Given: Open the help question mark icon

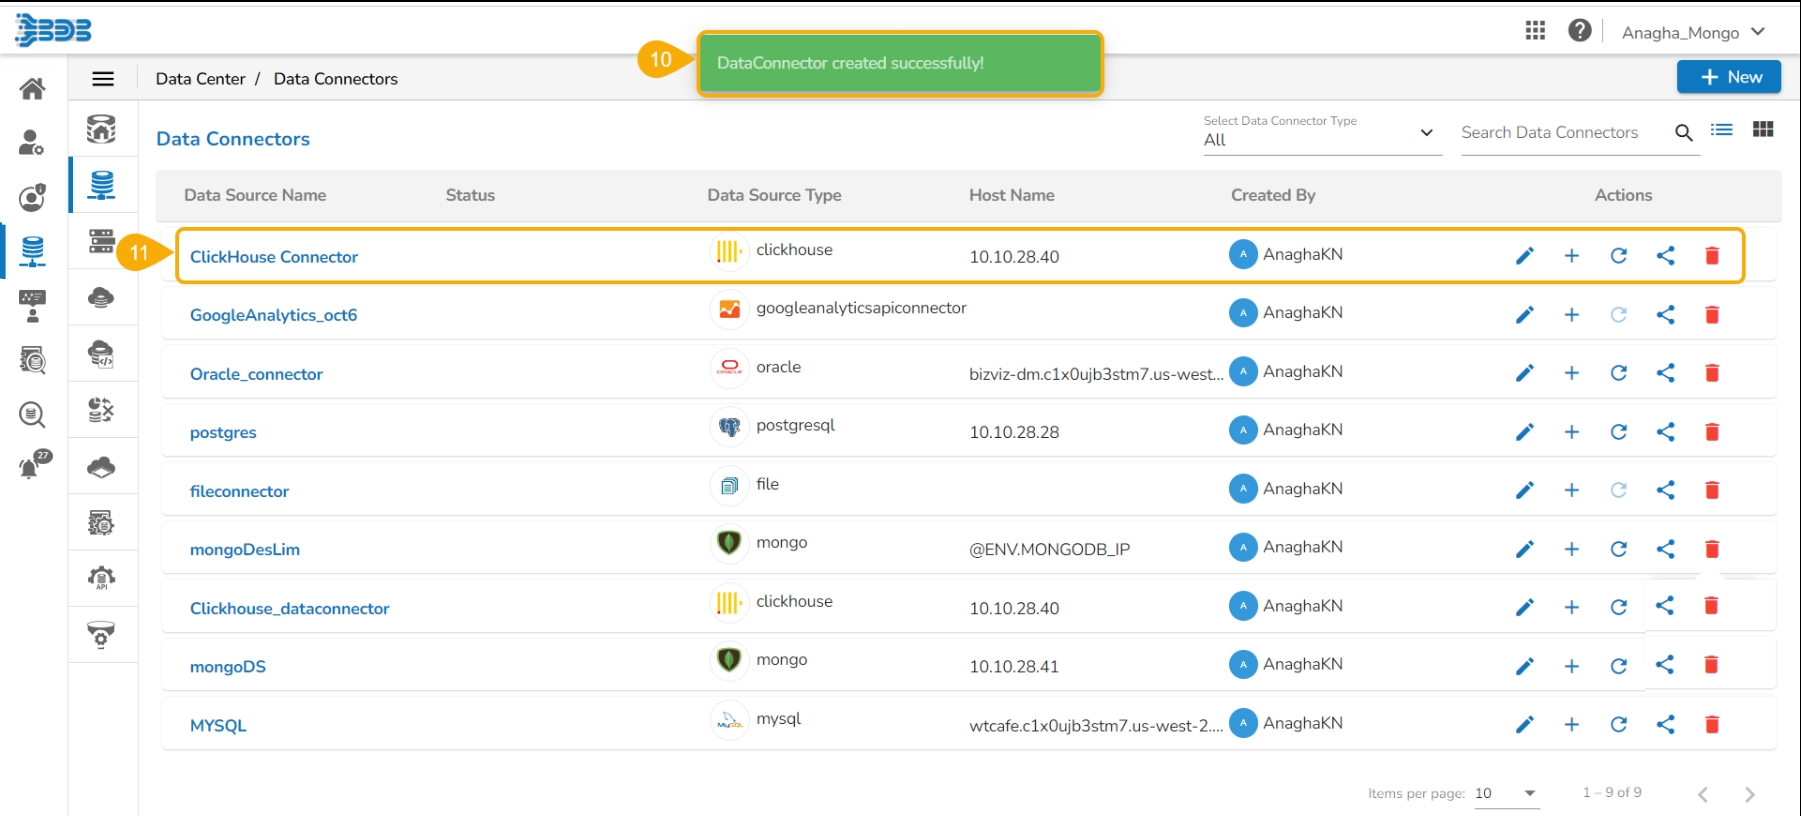Looking at the screenshot, I should pyautogui.click(x=1579, y=31).
